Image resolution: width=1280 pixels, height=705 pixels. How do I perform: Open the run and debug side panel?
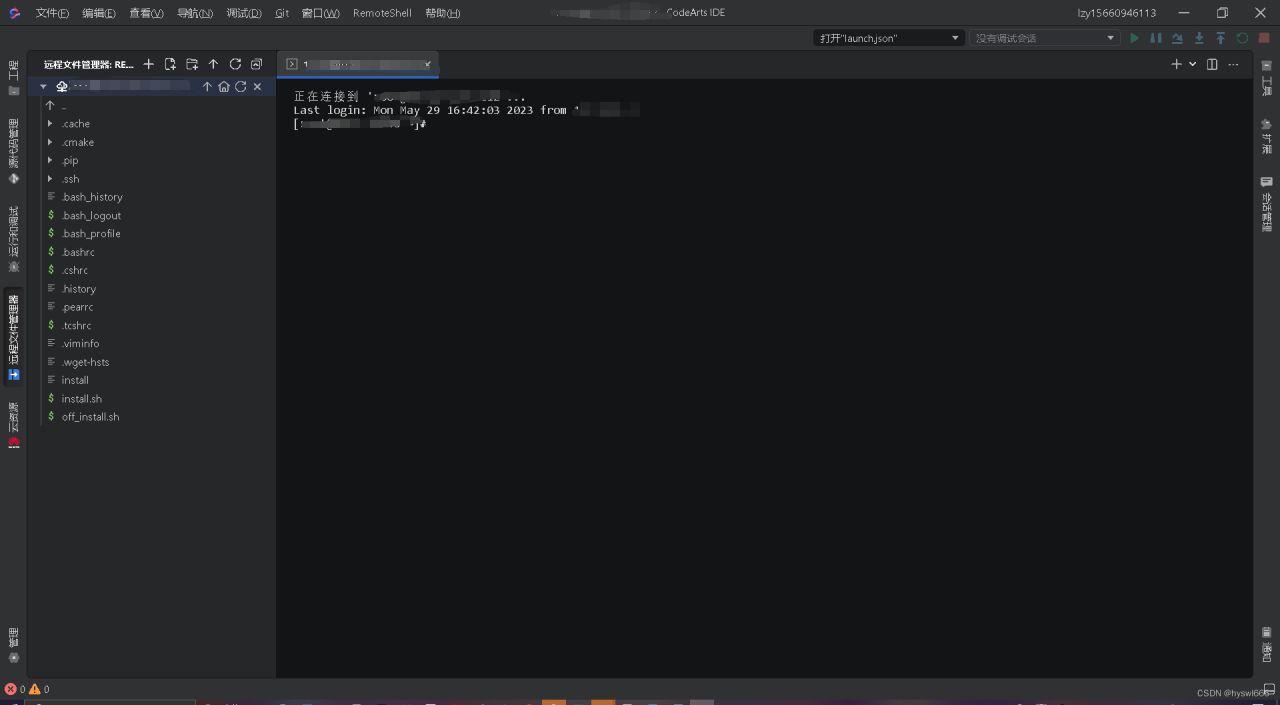[x=13, y=240]
